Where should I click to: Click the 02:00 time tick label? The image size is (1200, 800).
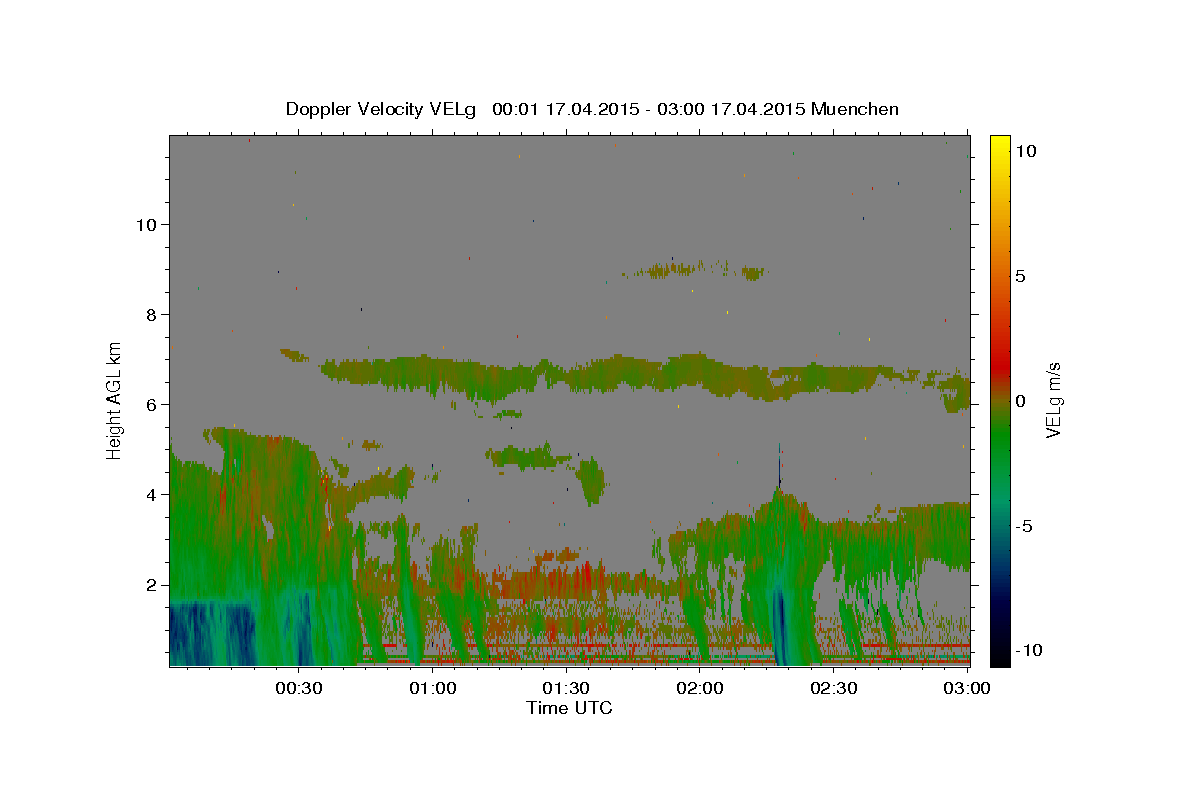pyautogui.click(x=701, y=689)
